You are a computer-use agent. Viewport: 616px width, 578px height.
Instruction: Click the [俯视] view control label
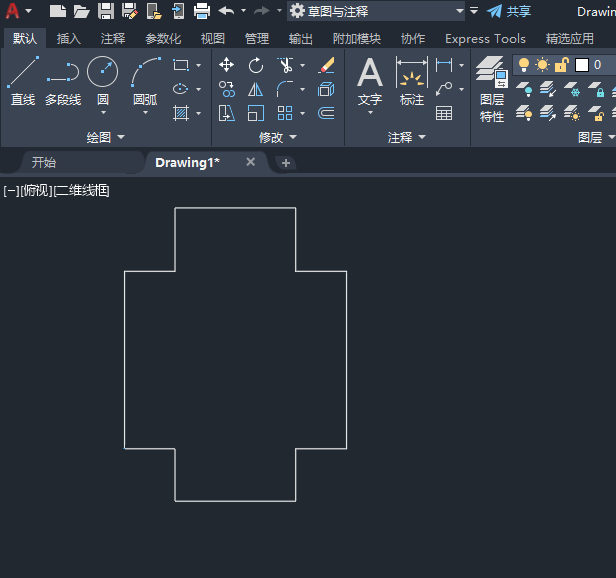click(x=36, y=190)
